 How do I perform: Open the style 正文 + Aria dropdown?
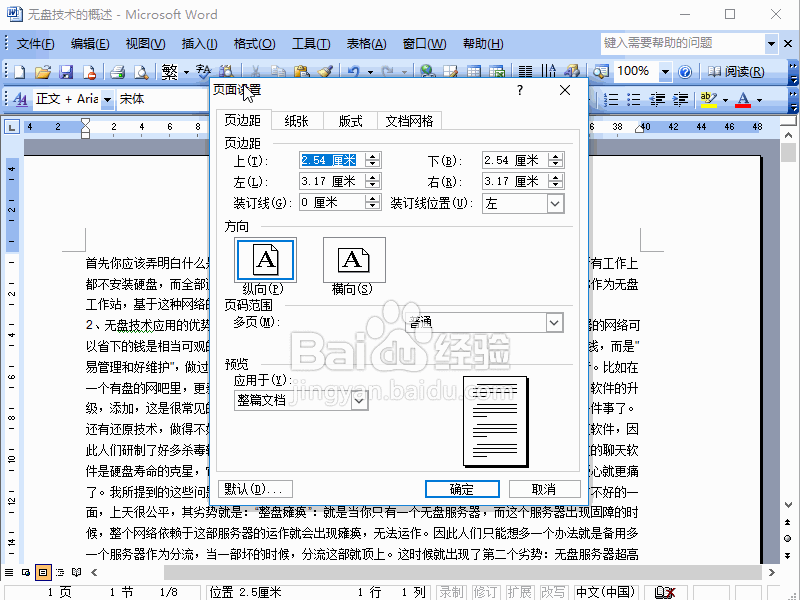107,99
